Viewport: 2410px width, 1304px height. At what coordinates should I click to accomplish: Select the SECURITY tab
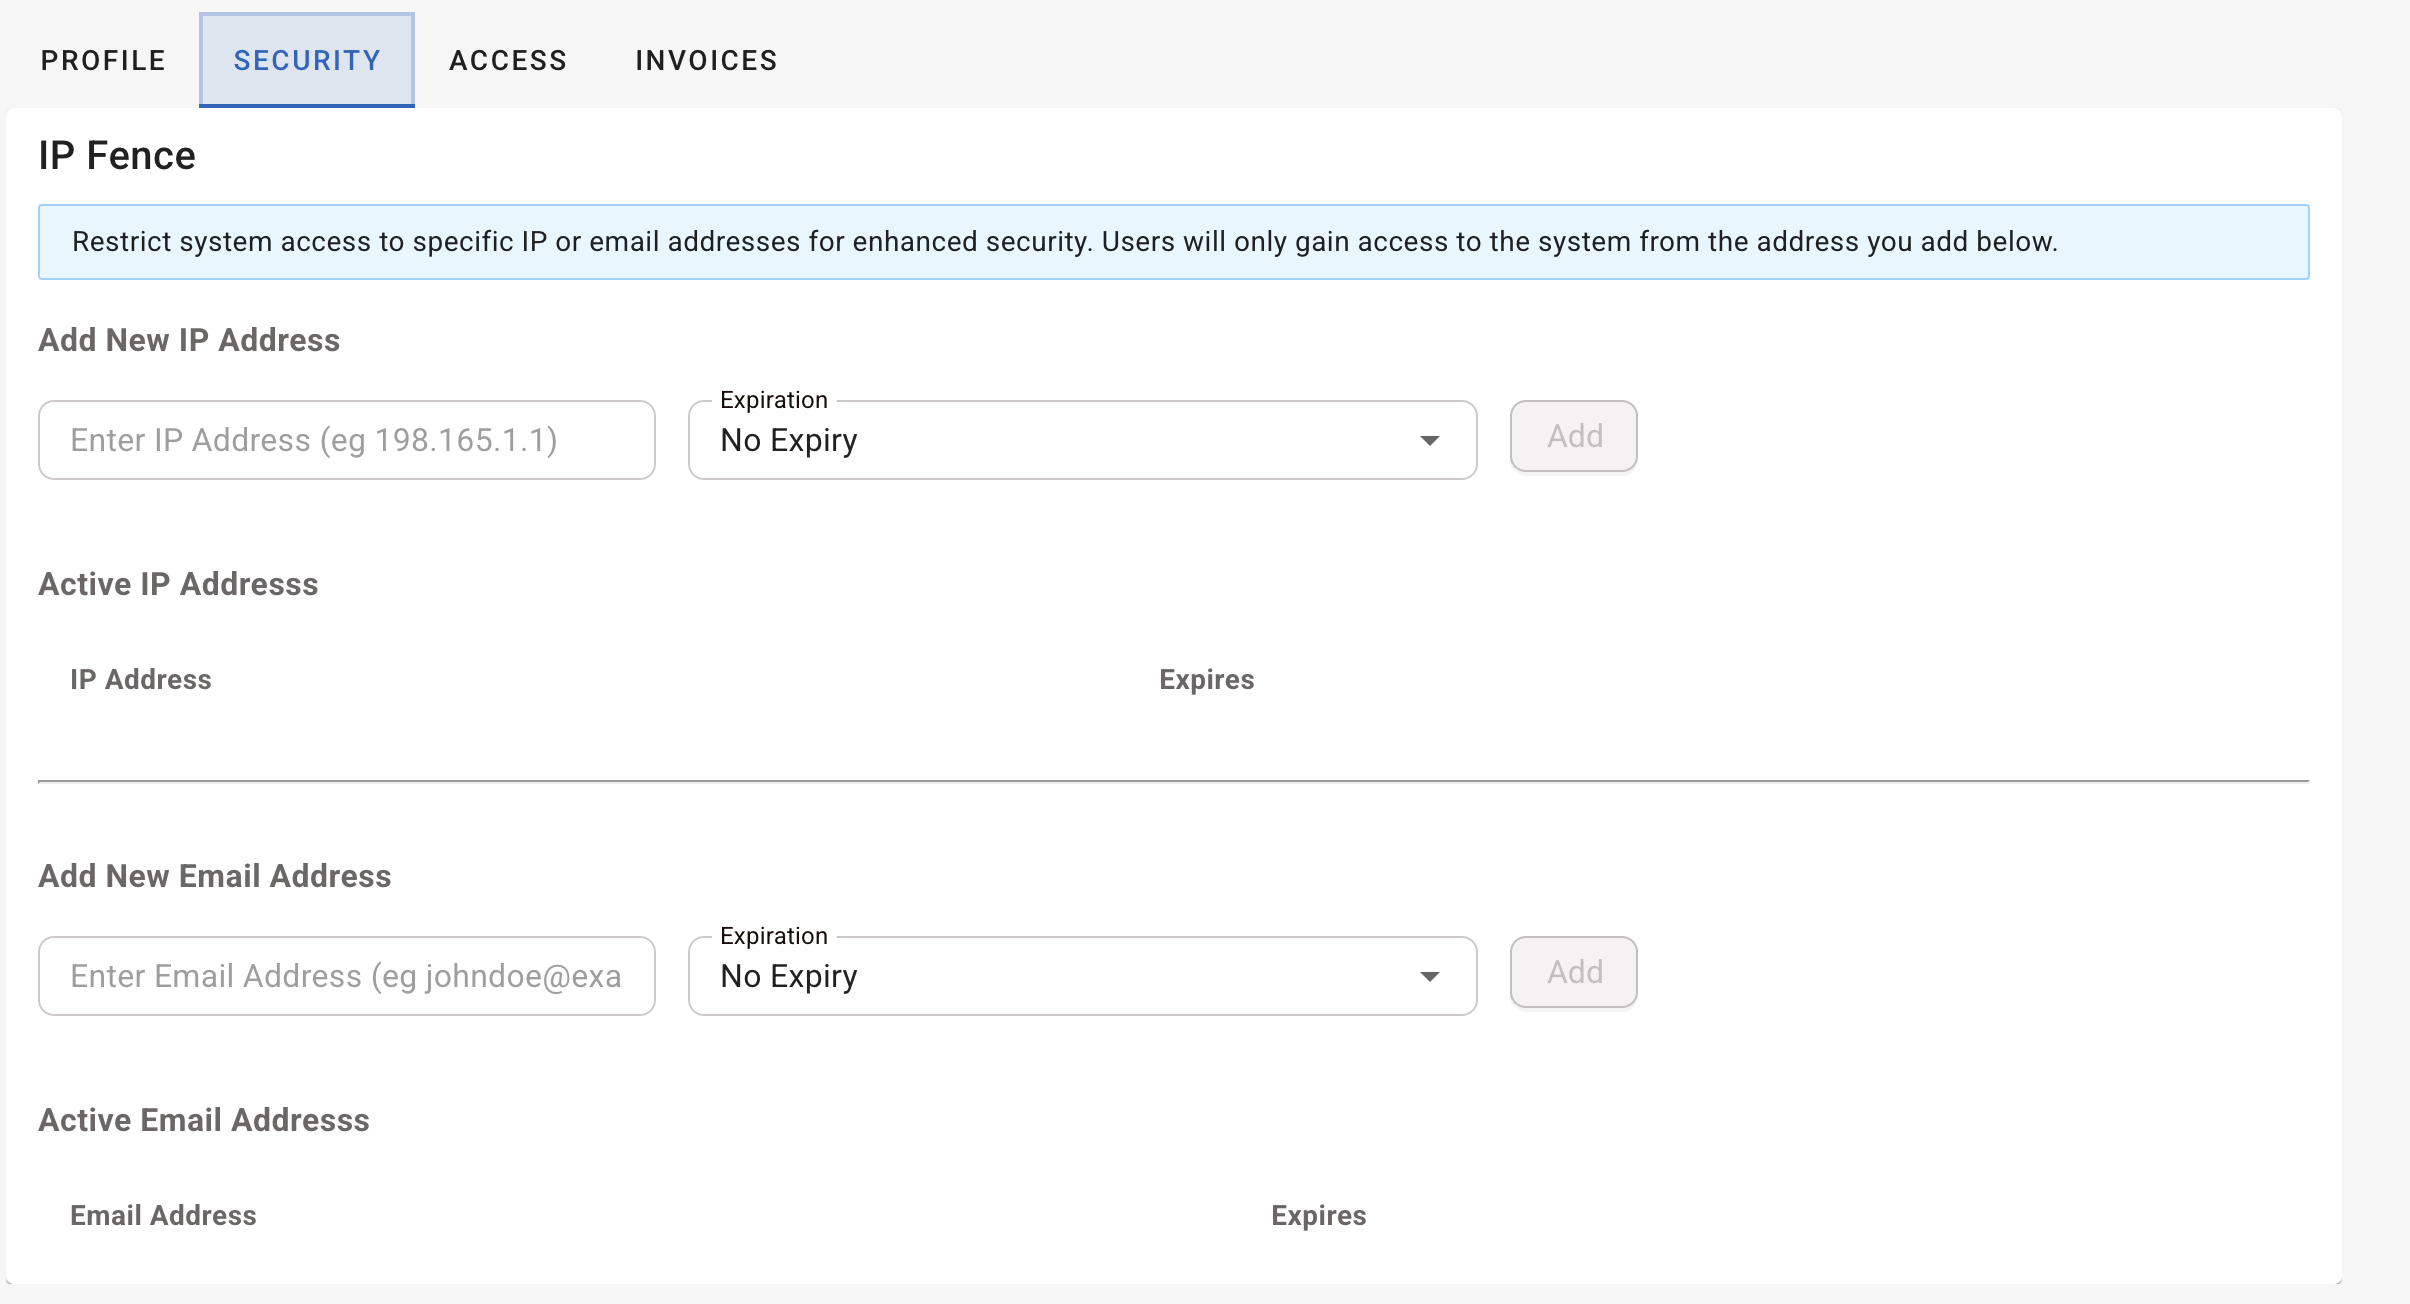click(x=307, y=60)
